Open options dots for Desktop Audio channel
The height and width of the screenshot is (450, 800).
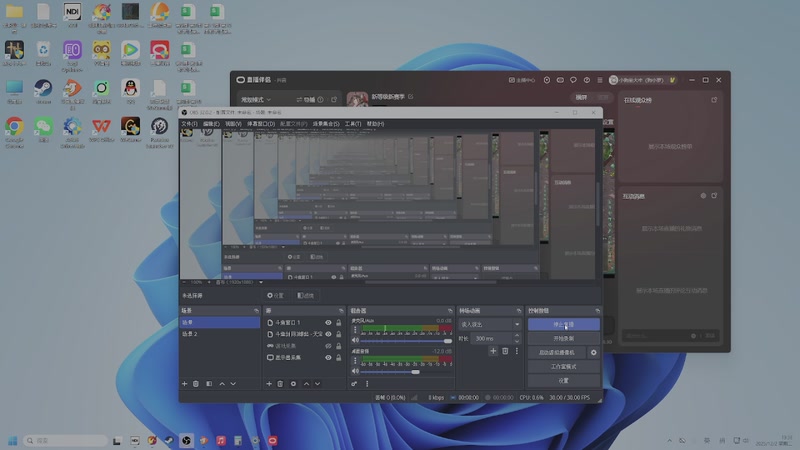click(x=355, y=361)
